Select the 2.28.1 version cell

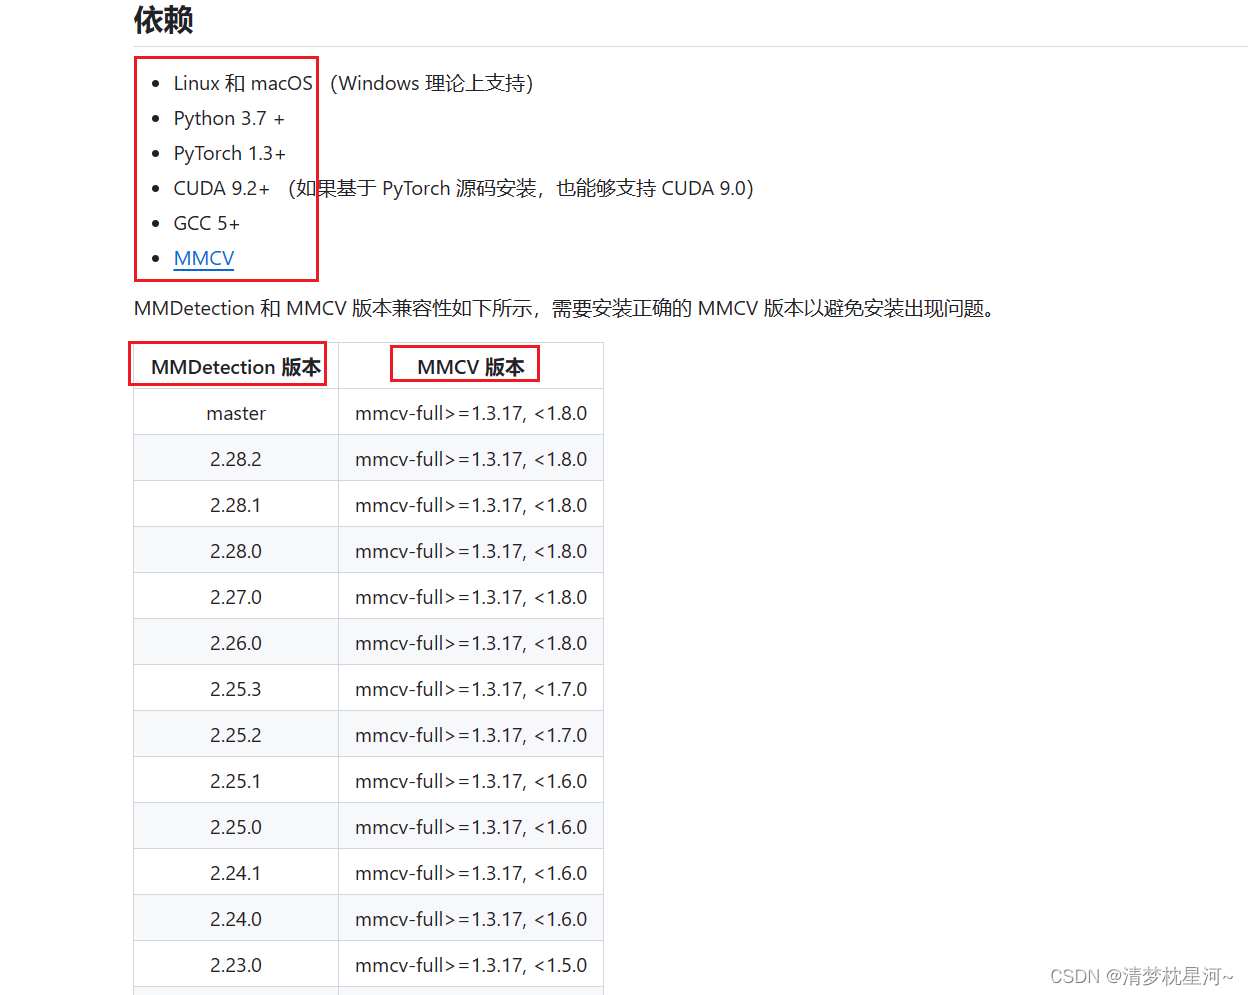coord(236,505)
